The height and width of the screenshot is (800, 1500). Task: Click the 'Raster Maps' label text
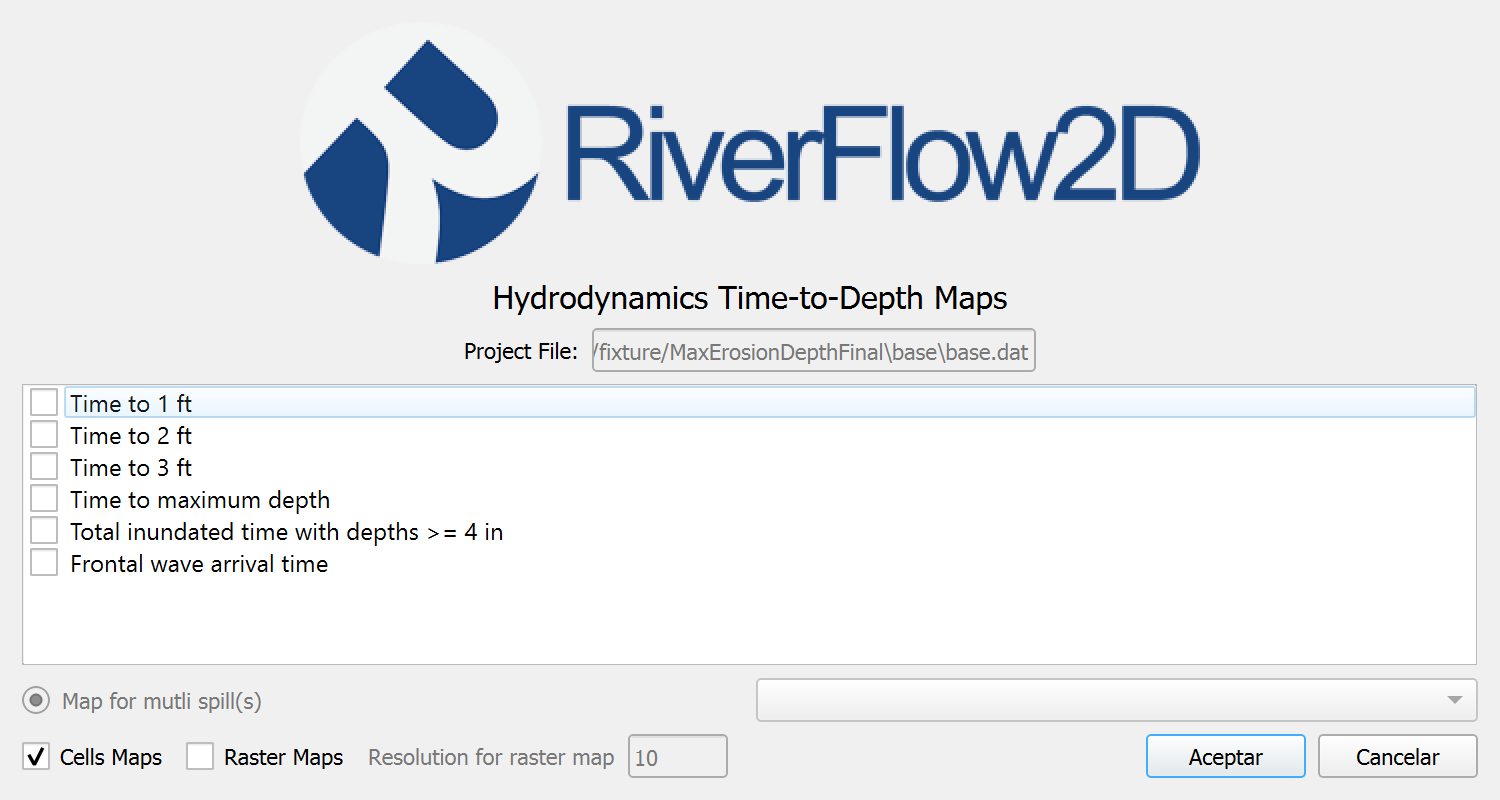[x=284, y=758]
